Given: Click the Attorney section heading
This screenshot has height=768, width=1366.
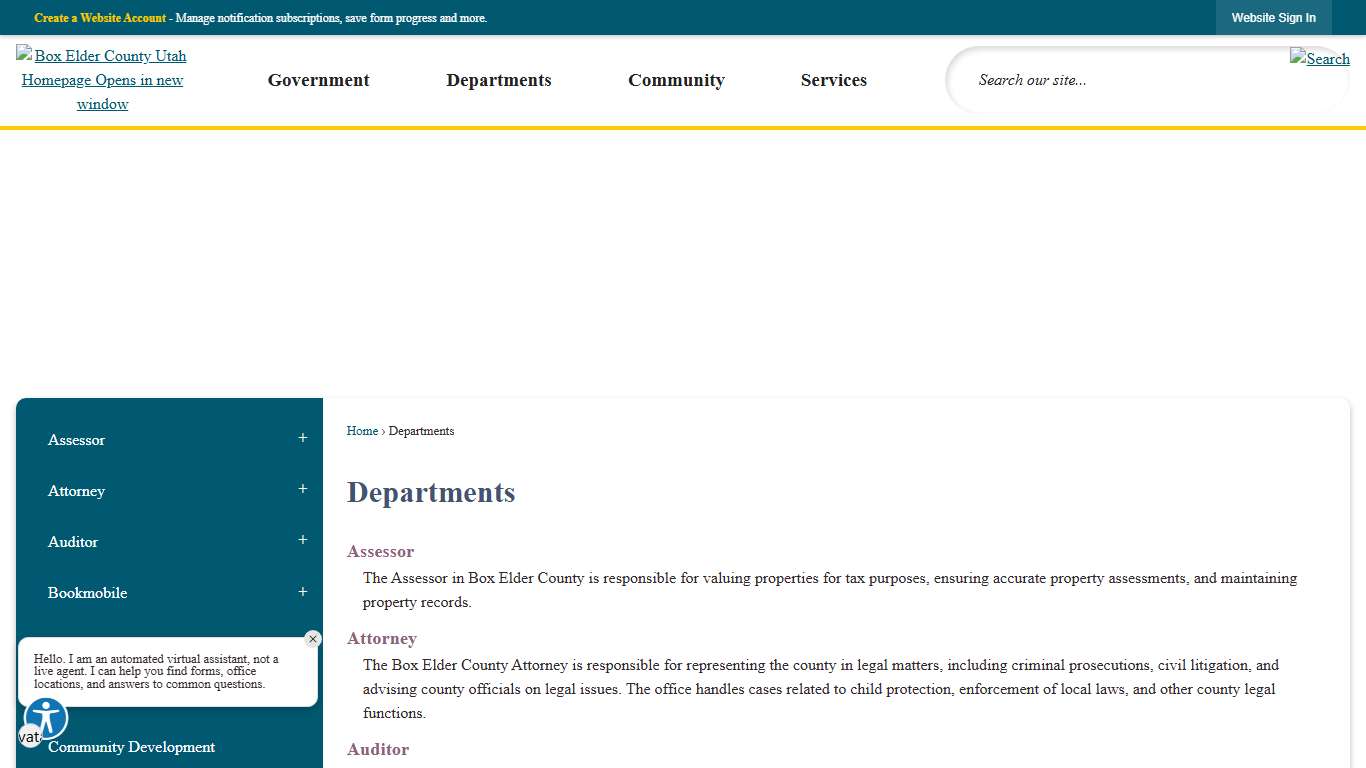Looking at the screenshot, I should [381, 638].
